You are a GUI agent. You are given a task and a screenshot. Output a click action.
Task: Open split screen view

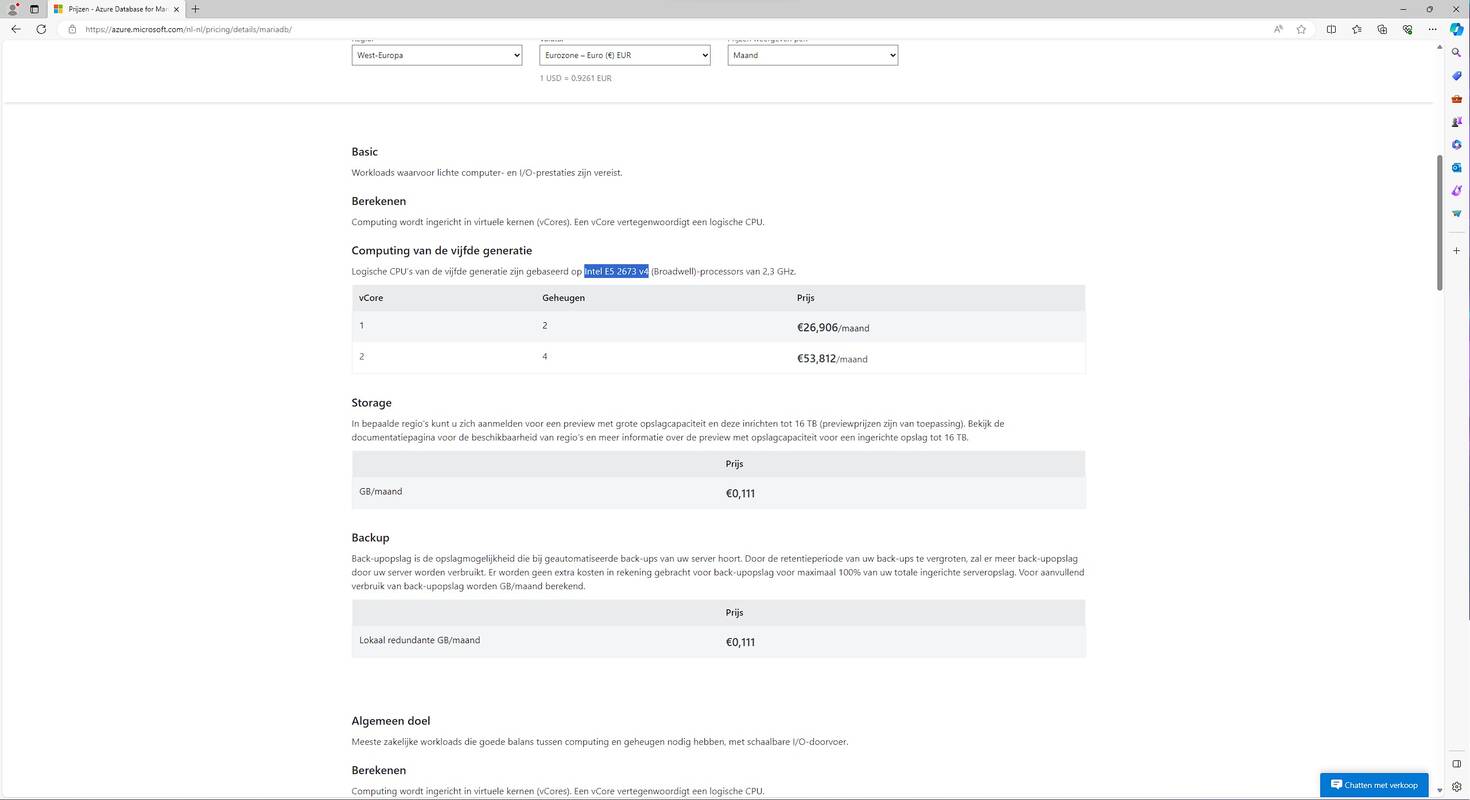(1331, 29)
